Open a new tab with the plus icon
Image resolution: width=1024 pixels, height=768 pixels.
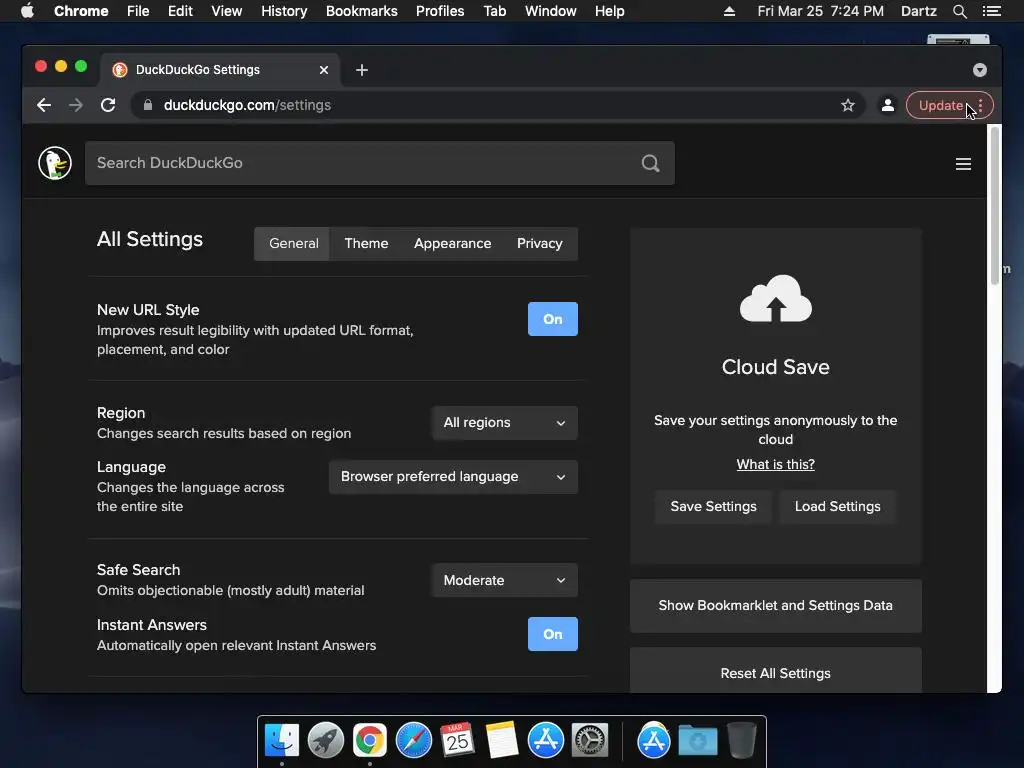(362, 70)
